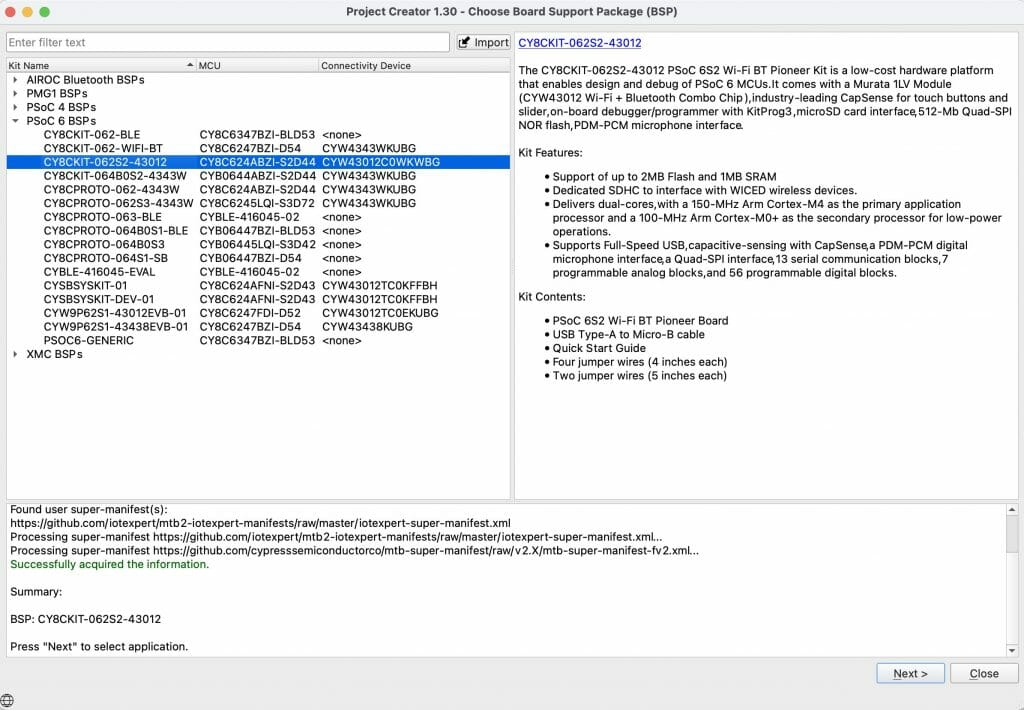Click the MCU cell CYB06445LQI-S3D42
The width and height of the screenshot is (1024, 710).
coord(258,244)
